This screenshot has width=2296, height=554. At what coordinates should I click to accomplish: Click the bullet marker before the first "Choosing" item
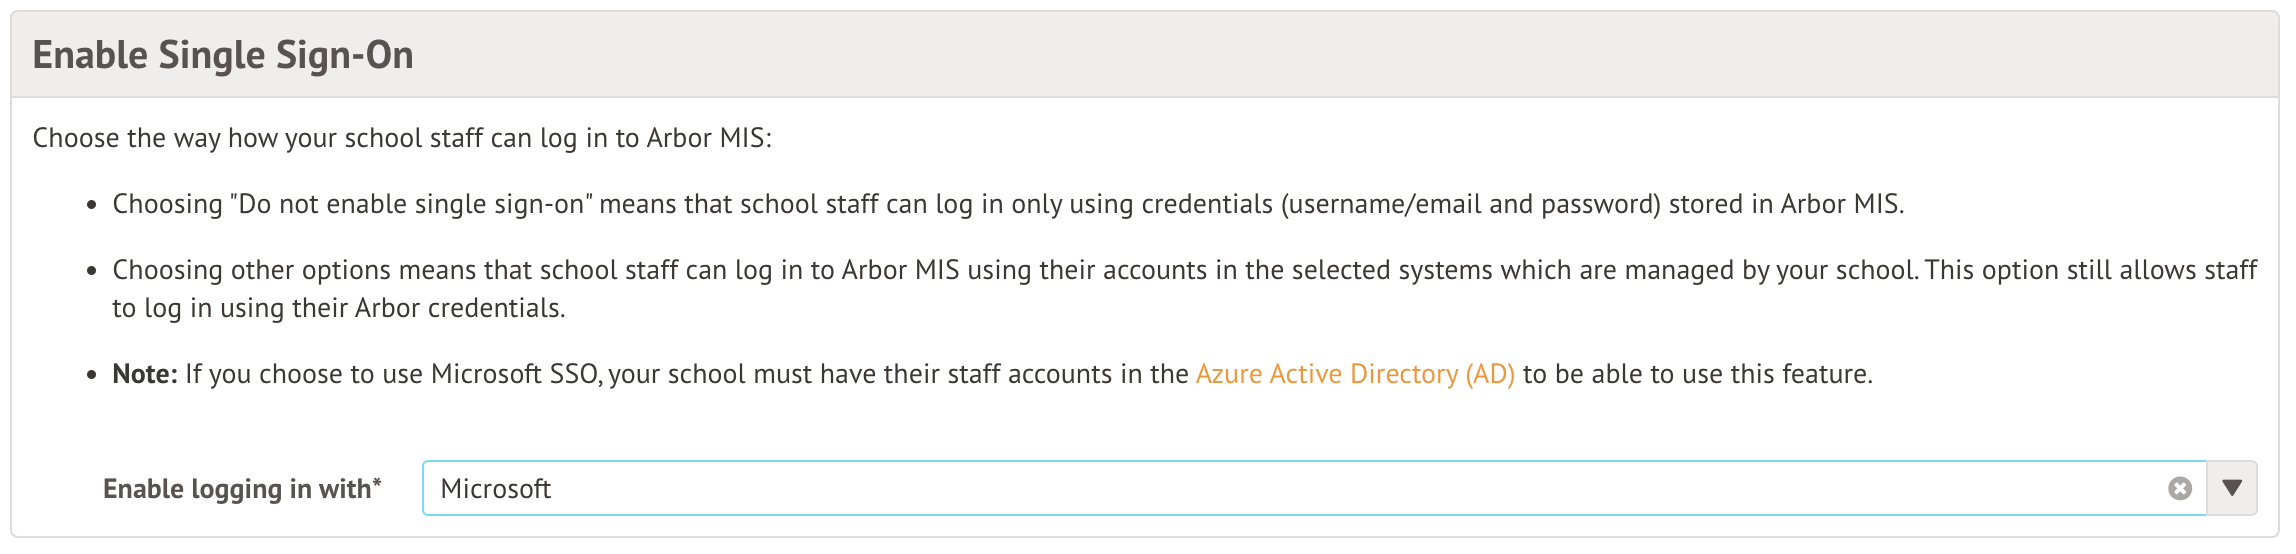(x=92, y=206)
